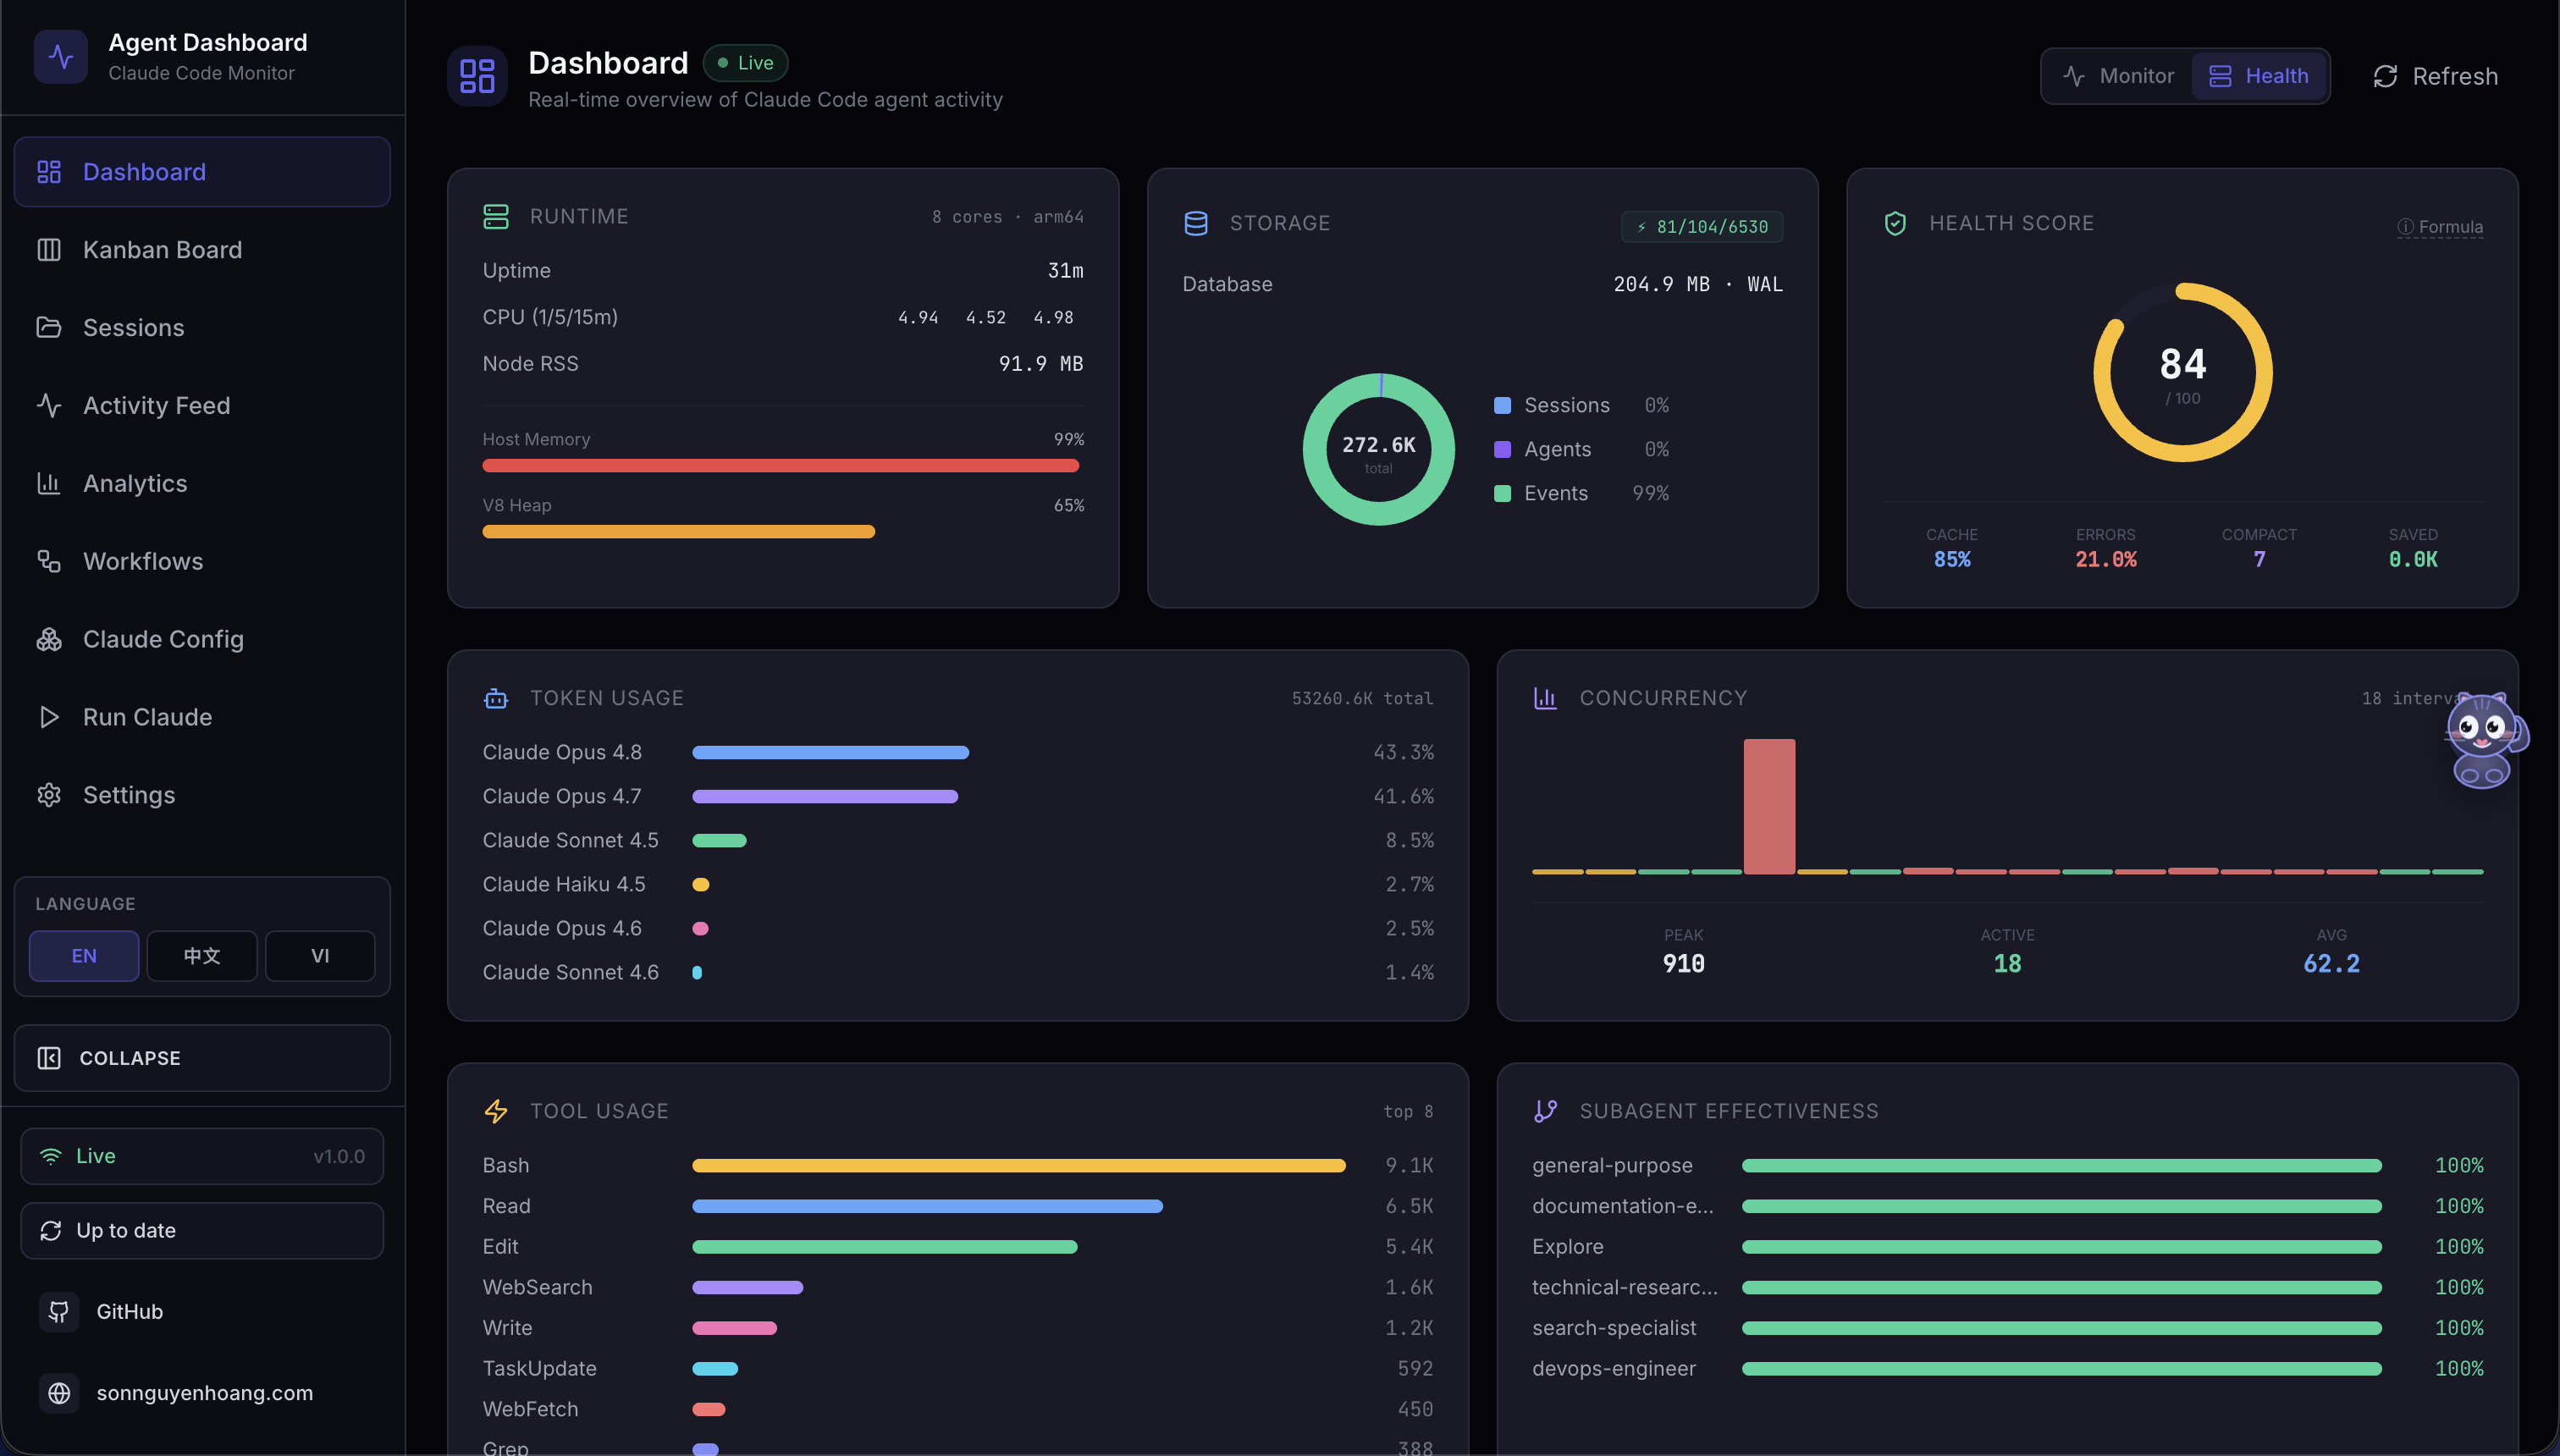The width and height of the screenshot is (2560, 1456).
Task: Go to Activity Feed
Action: click(202, 406)
